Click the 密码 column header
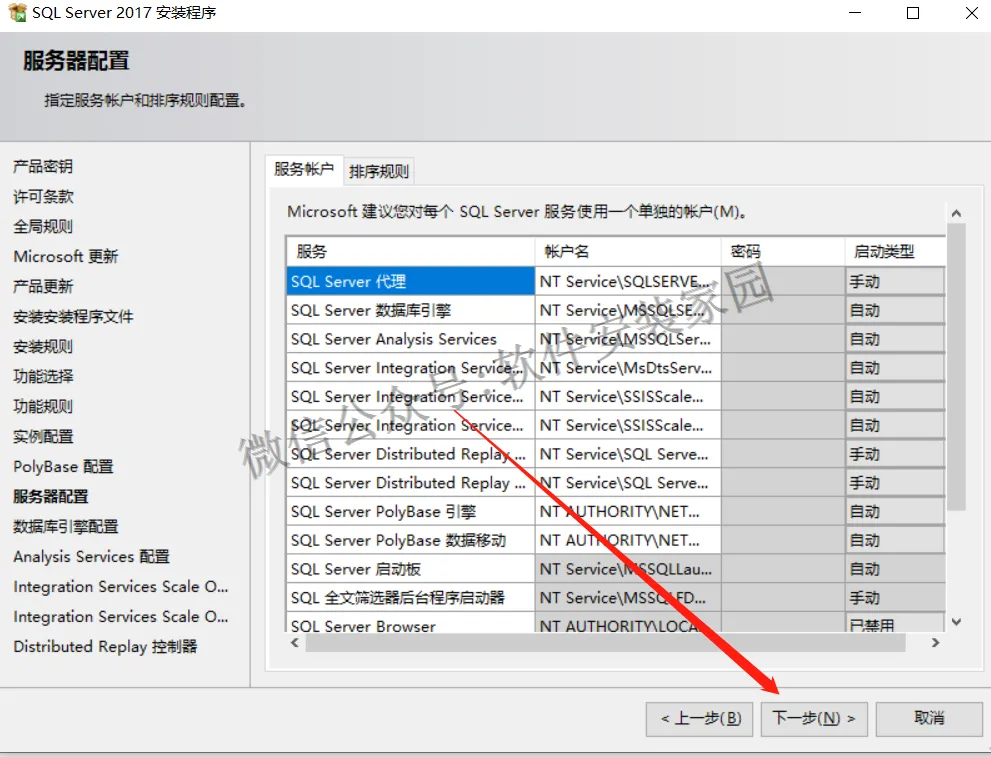 (x=782, y=251)
